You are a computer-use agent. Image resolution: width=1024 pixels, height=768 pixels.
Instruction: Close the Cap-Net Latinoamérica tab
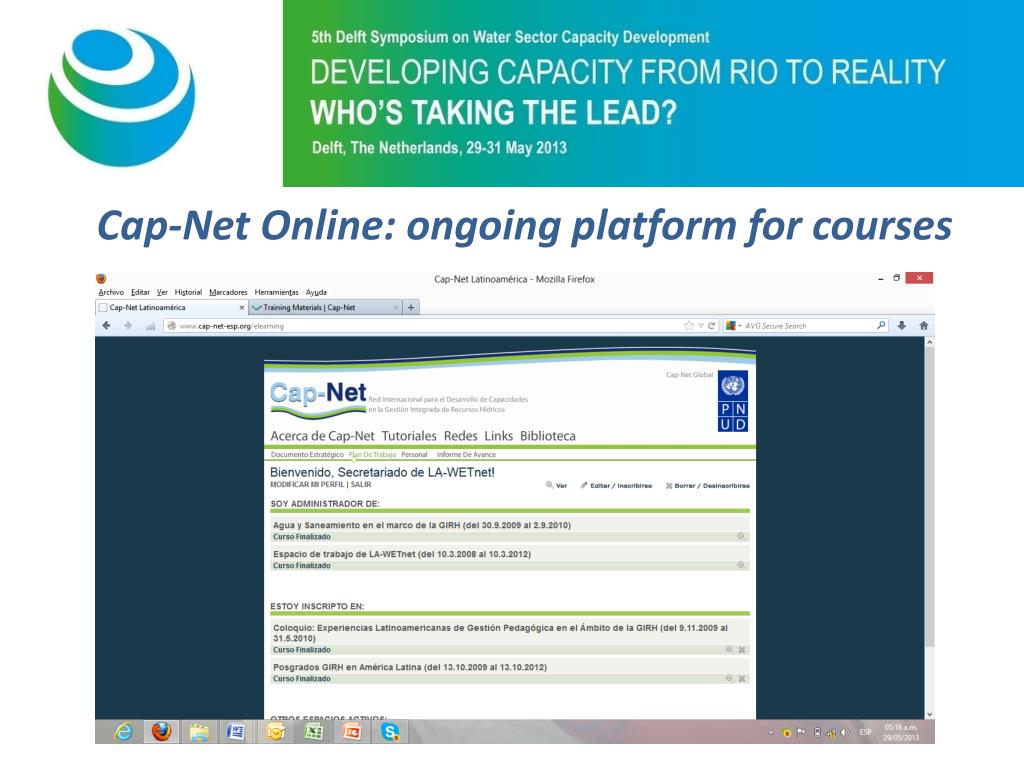pos(242,308)
